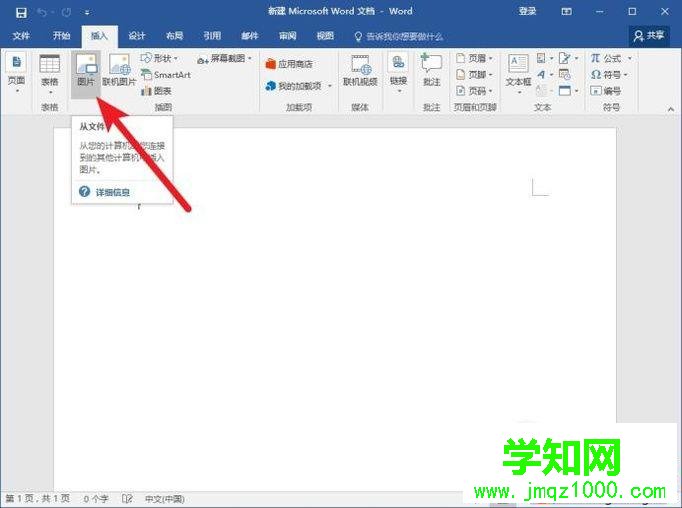Screen dimensions: 682x508
Task: Collapse the ribbon with the caret arrow
Action: tap(671, 109)
